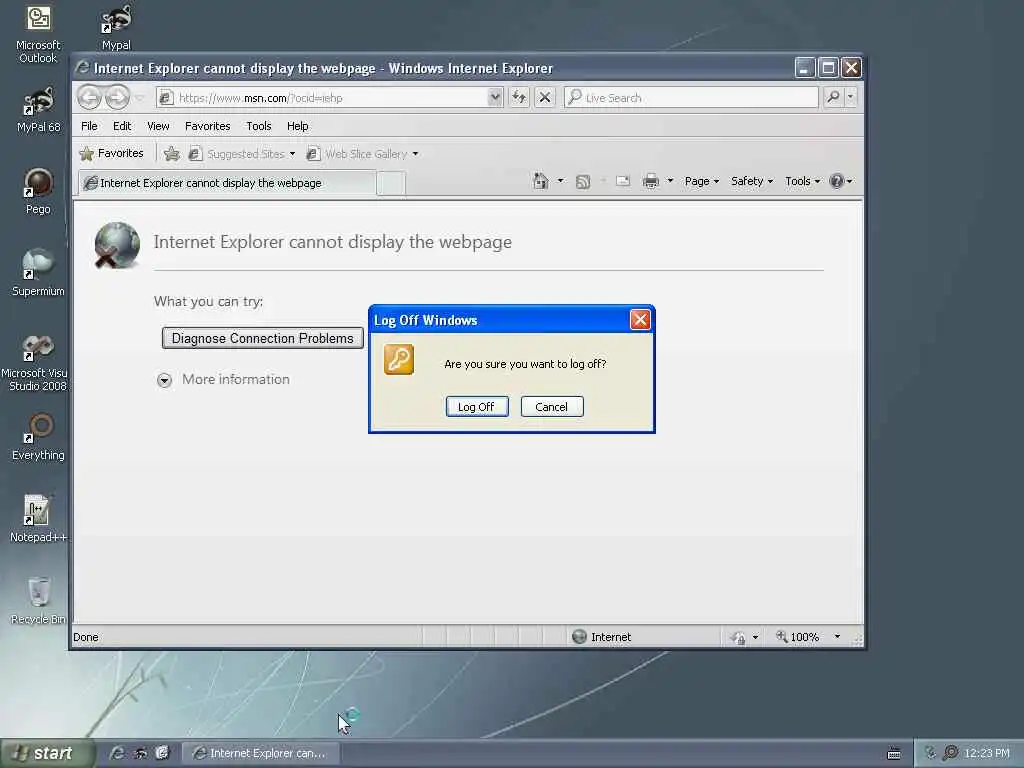Viewport: 1024px width, 768px height.
Task: Open recent pages dropdown beside Forward
Action: pos(140,98)
